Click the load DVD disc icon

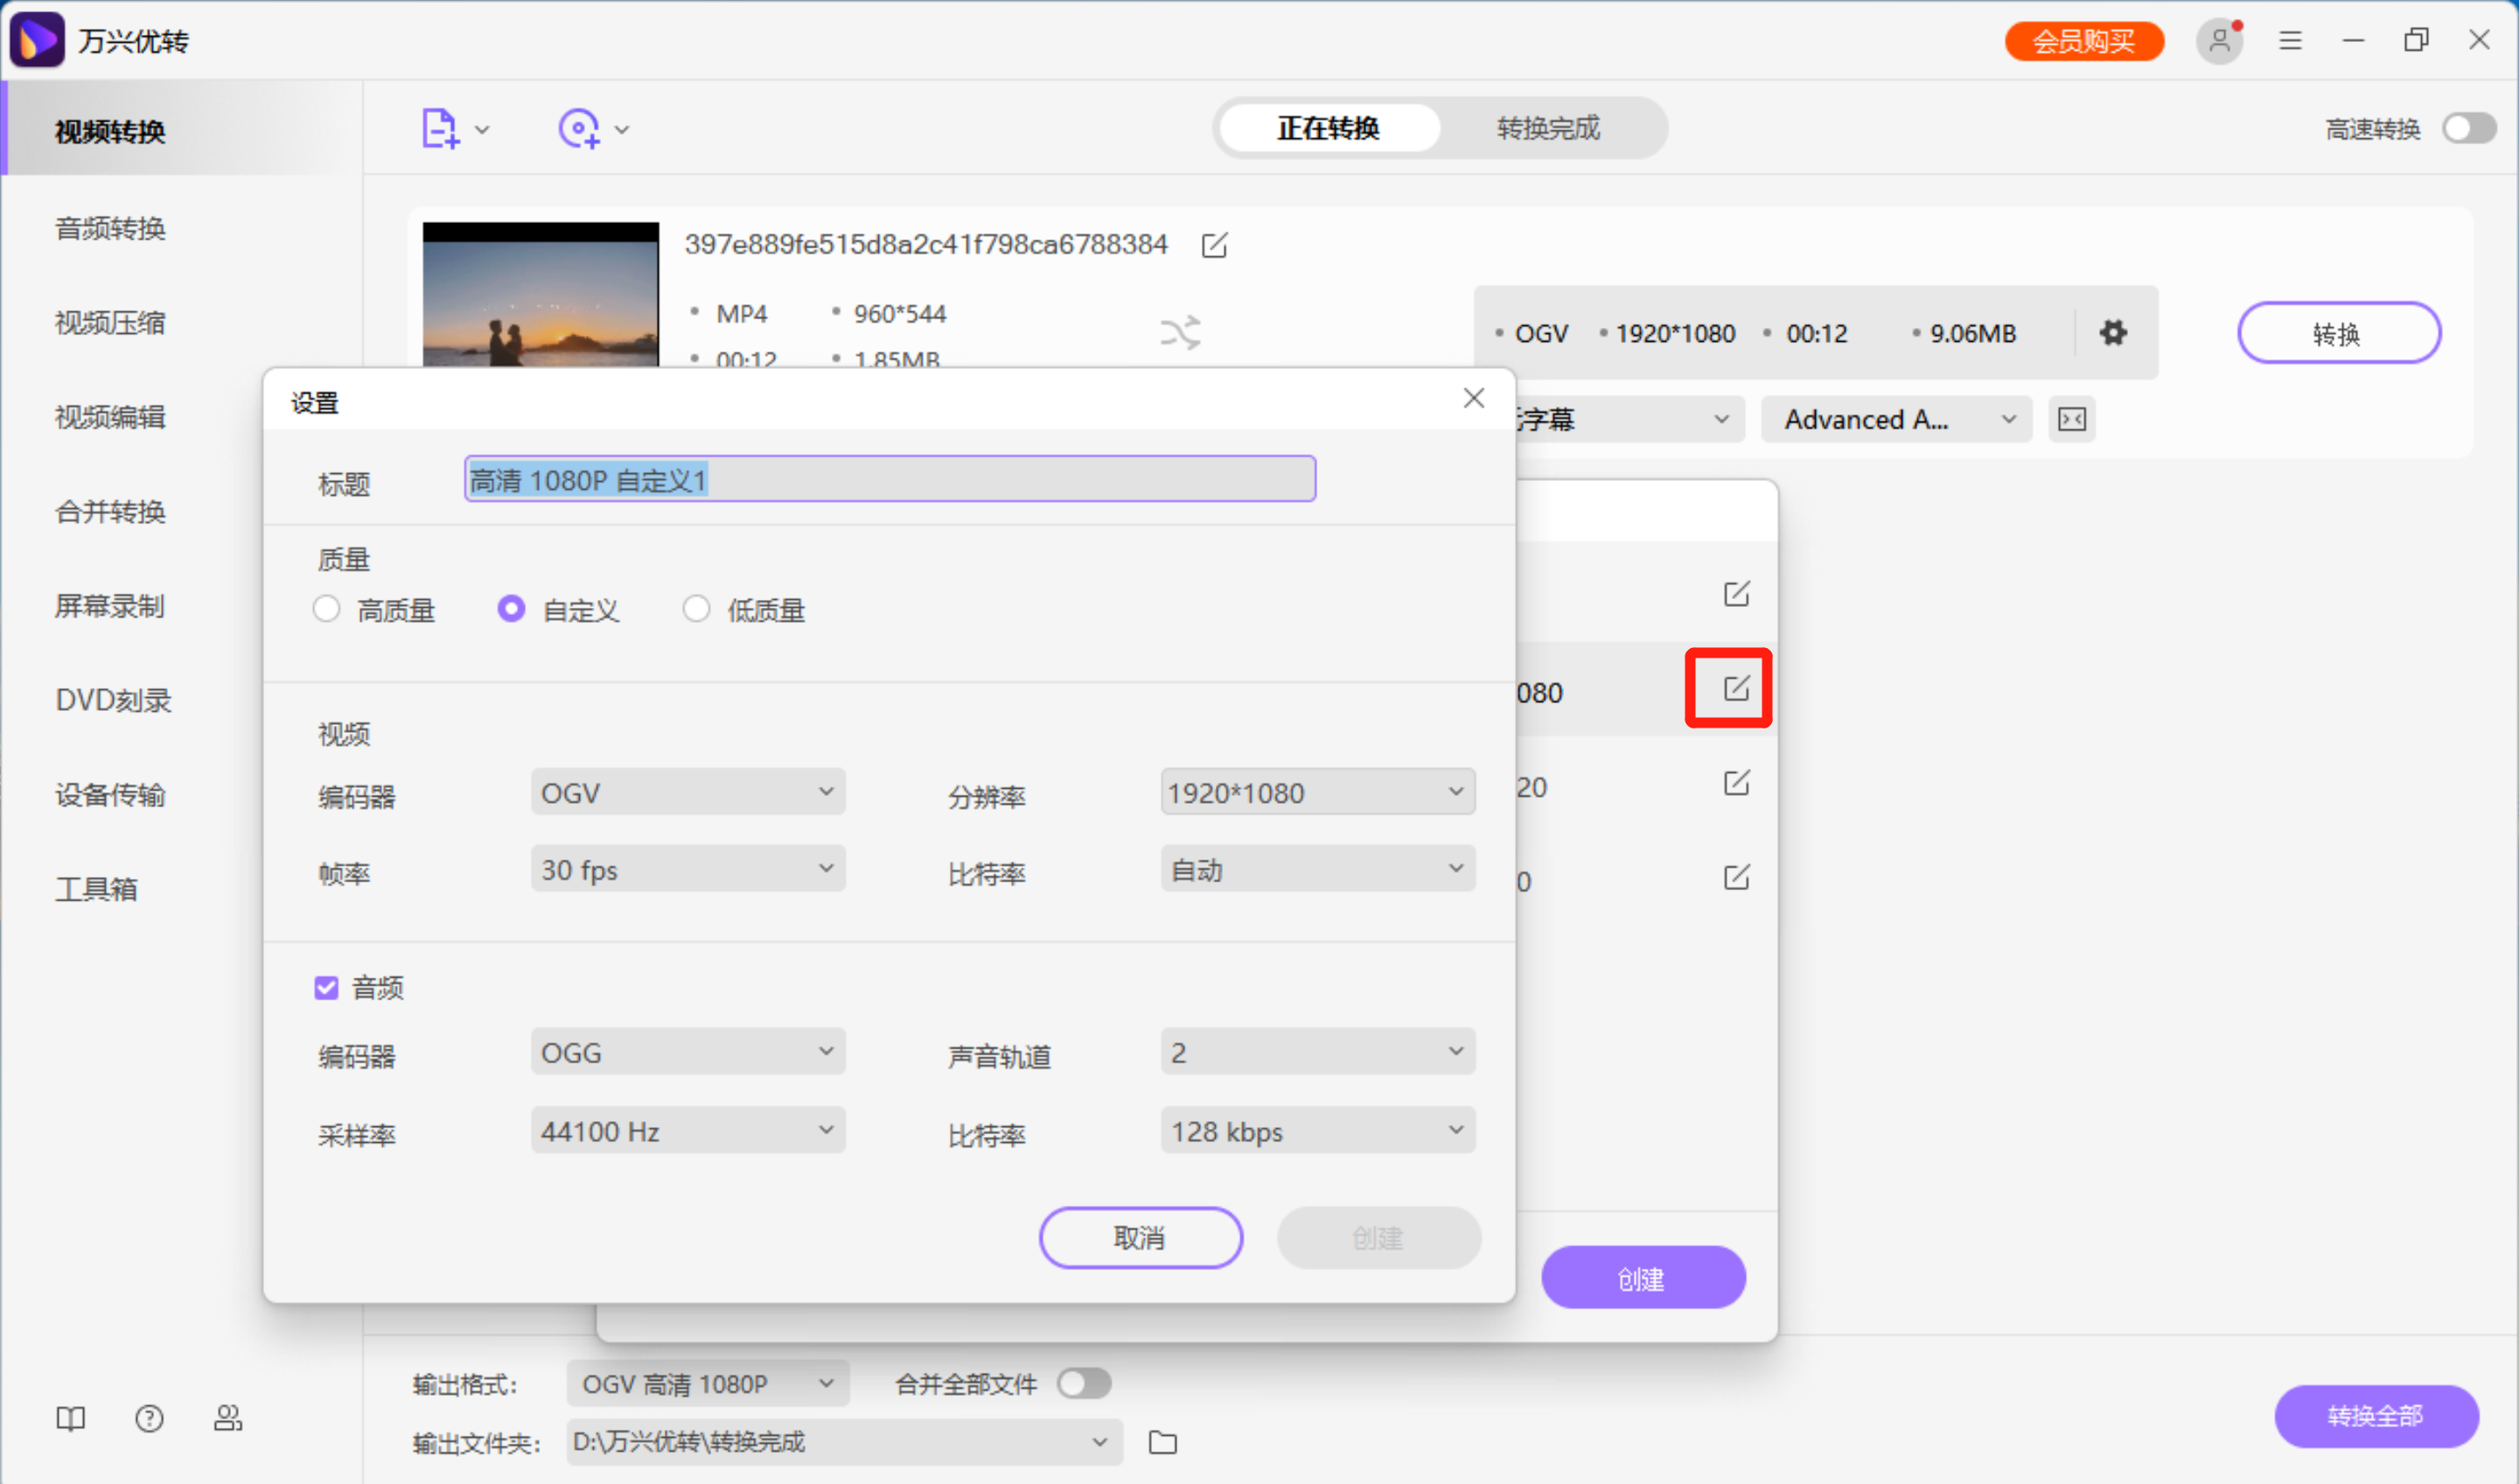pyautogui.click(x=580, y=128)
